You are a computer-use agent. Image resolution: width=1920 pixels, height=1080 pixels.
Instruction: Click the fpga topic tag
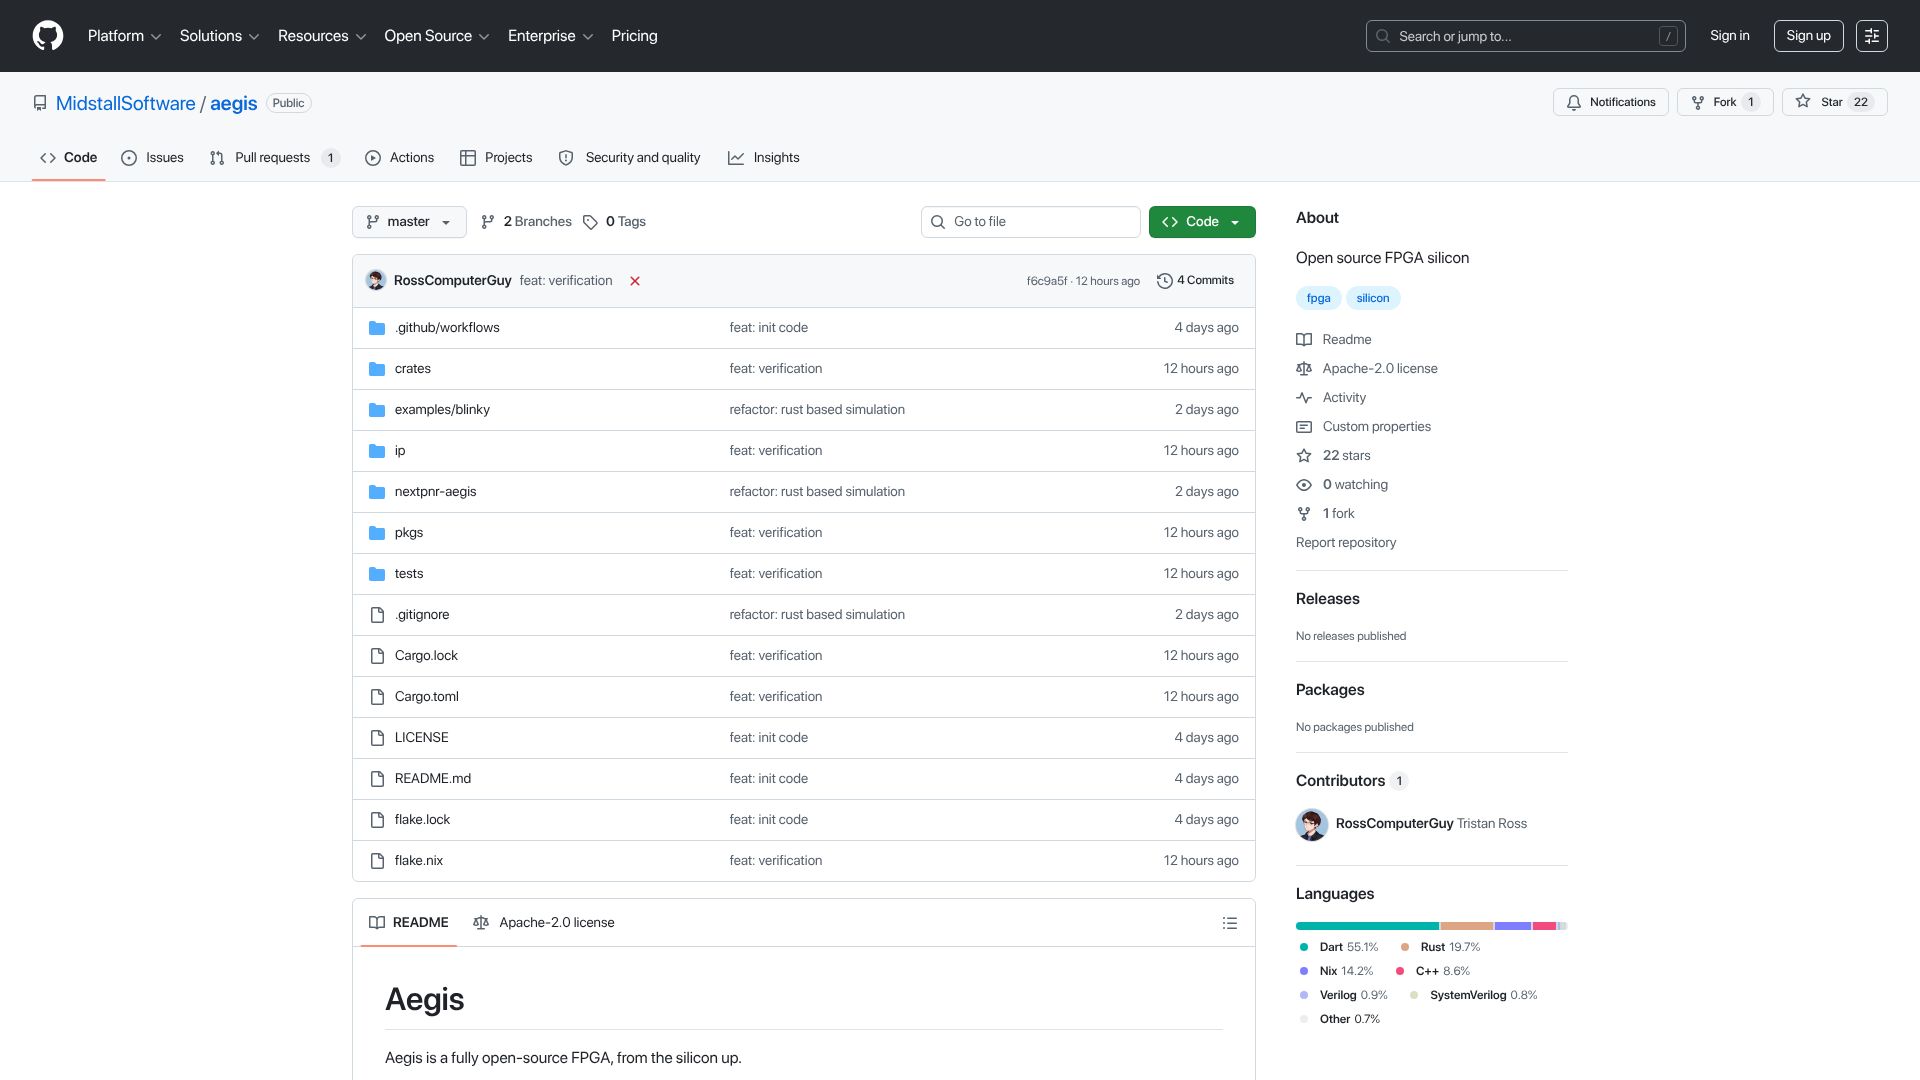(1318, 298)
